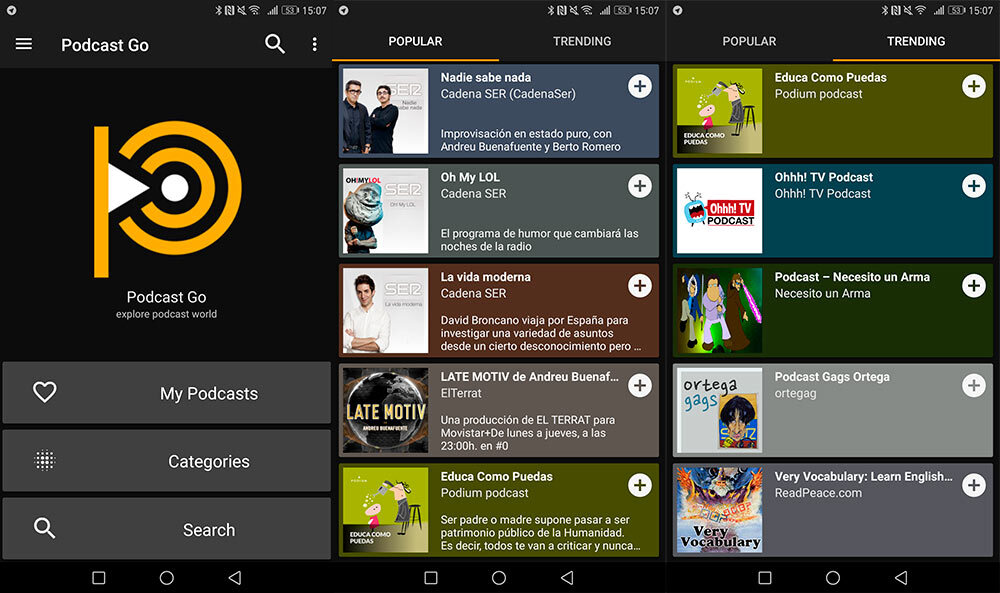
Task: Switch to the Popular tab in right screen
Action: (749, 42)
